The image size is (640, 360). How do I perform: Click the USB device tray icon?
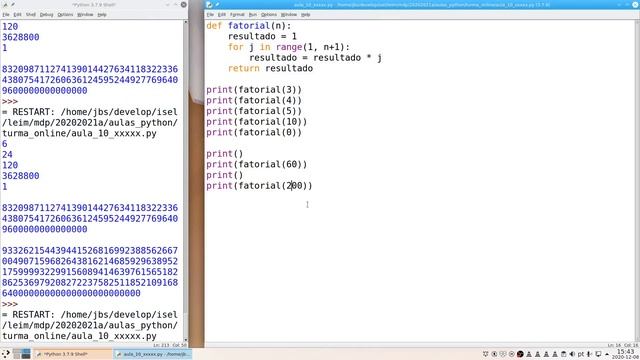click(x=589, y=354)
